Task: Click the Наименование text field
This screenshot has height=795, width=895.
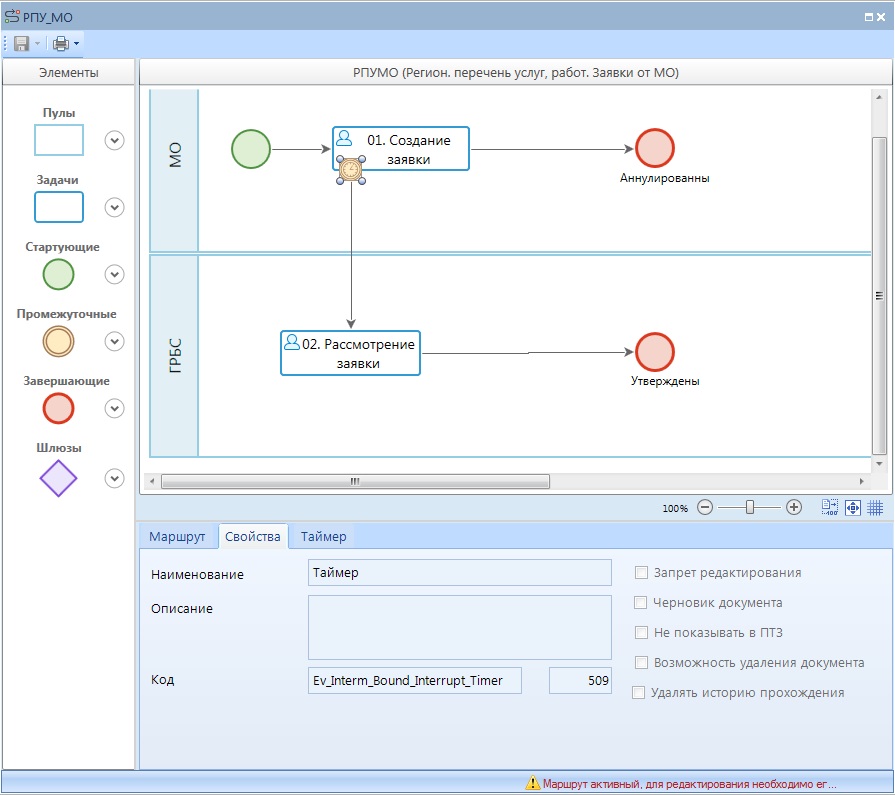Action: click(460, 573)
